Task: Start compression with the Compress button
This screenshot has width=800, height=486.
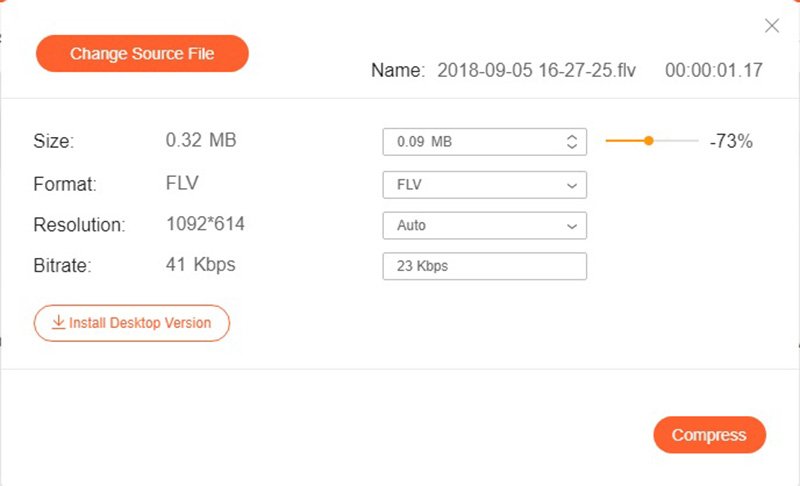Action: tap(709, 435)
